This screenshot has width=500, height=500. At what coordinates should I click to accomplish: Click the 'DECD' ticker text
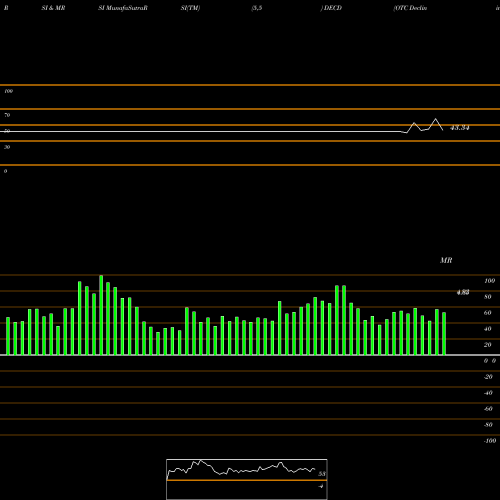pos(333,8)
